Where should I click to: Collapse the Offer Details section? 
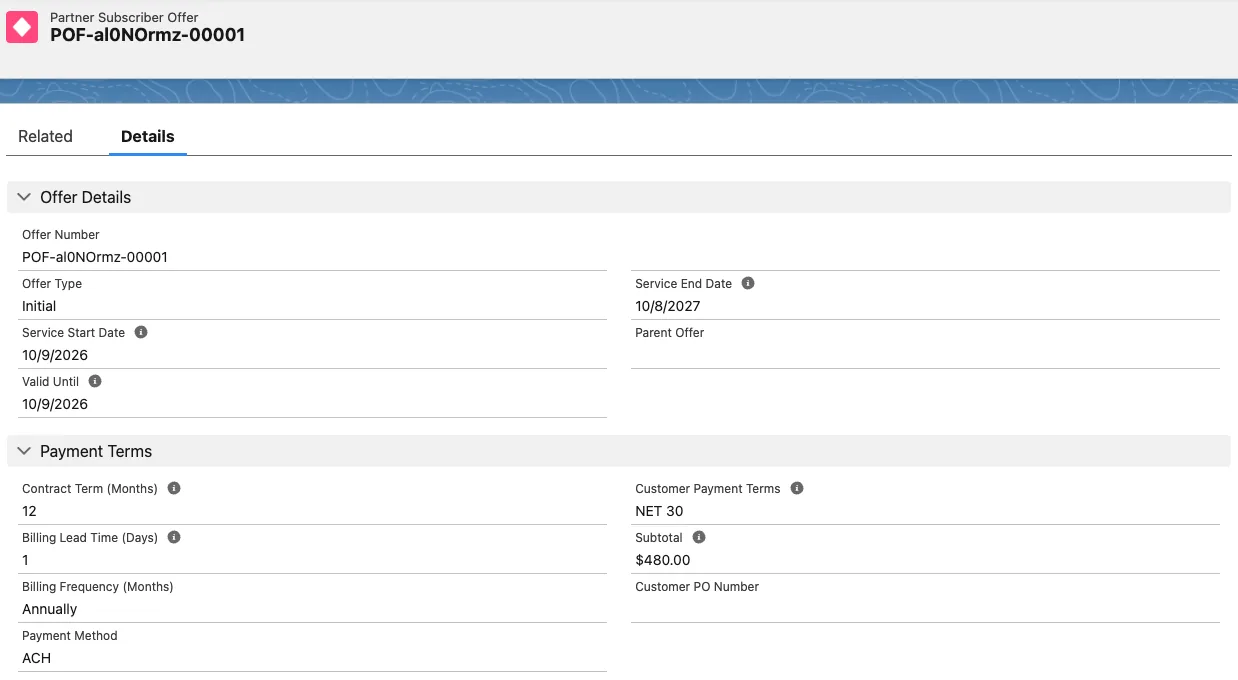tap(24, 197)
